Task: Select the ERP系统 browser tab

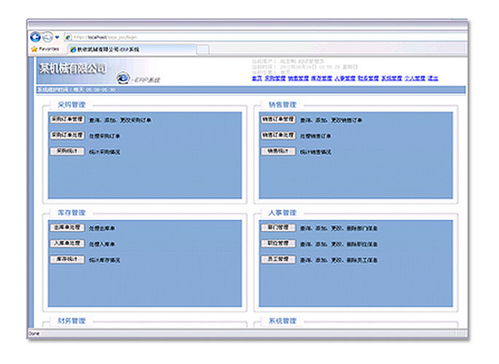Action: coord(132,49)
